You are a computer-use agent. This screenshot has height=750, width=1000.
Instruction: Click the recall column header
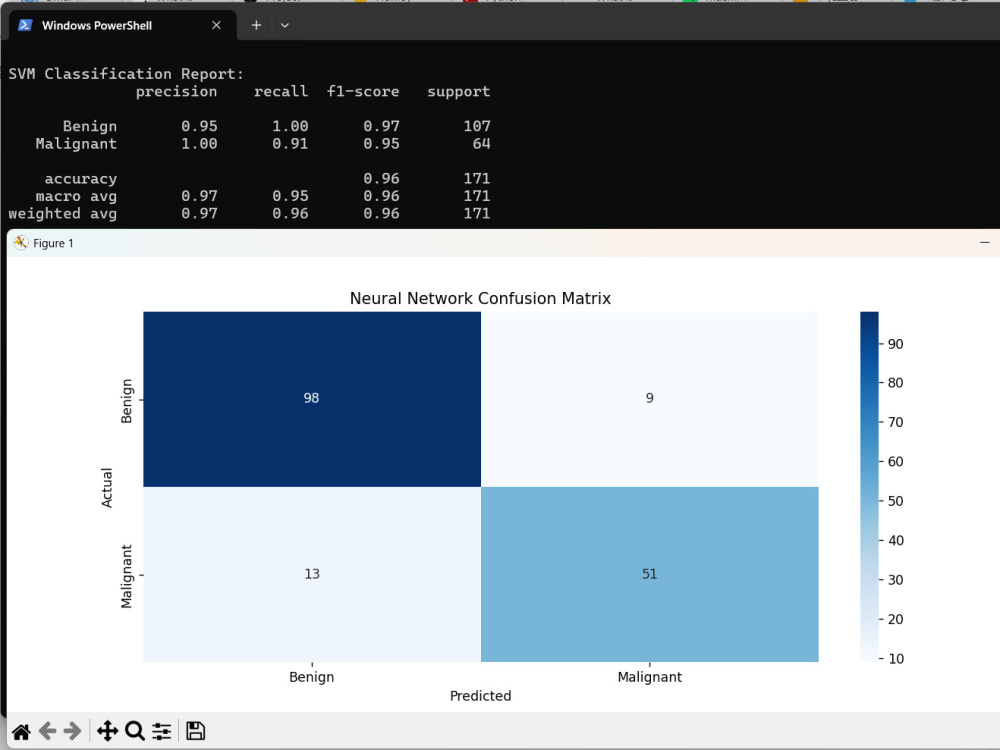coord(281,92)
